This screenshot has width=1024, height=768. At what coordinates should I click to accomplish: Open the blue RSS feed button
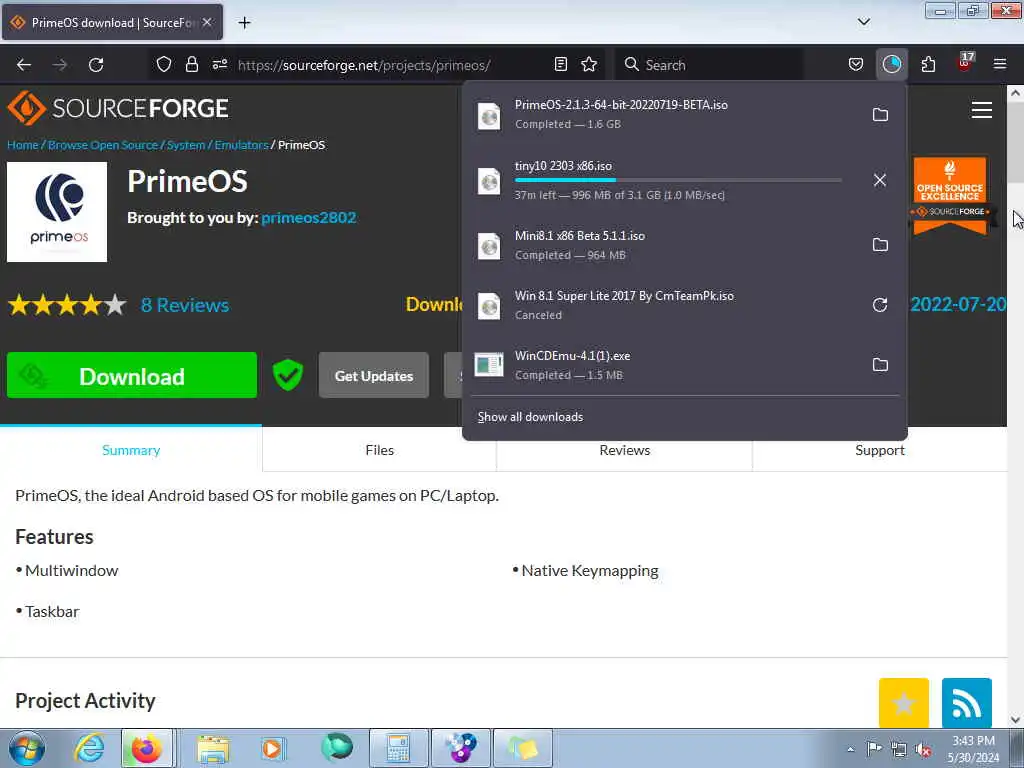(967, 703)
